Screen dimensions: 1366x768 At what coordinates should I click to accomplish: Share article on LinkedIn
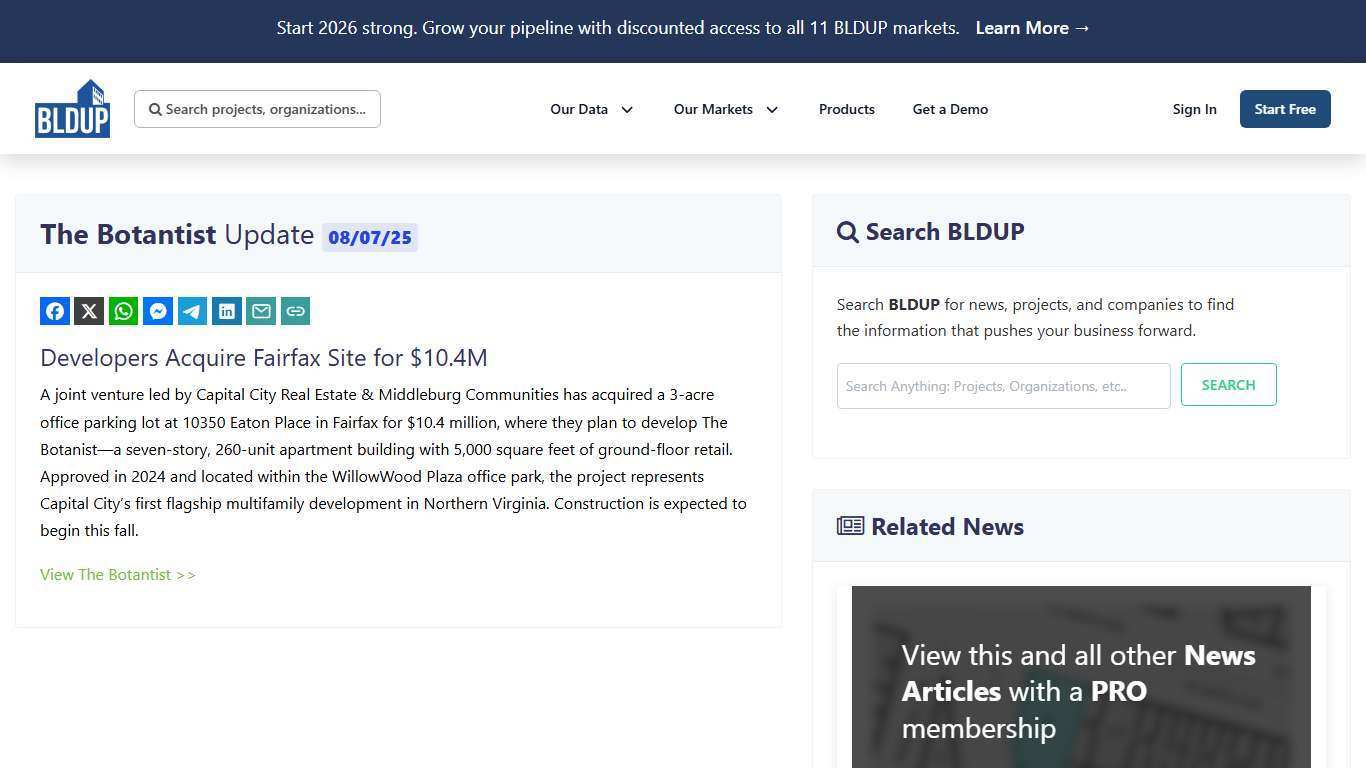tap(227, 311)
